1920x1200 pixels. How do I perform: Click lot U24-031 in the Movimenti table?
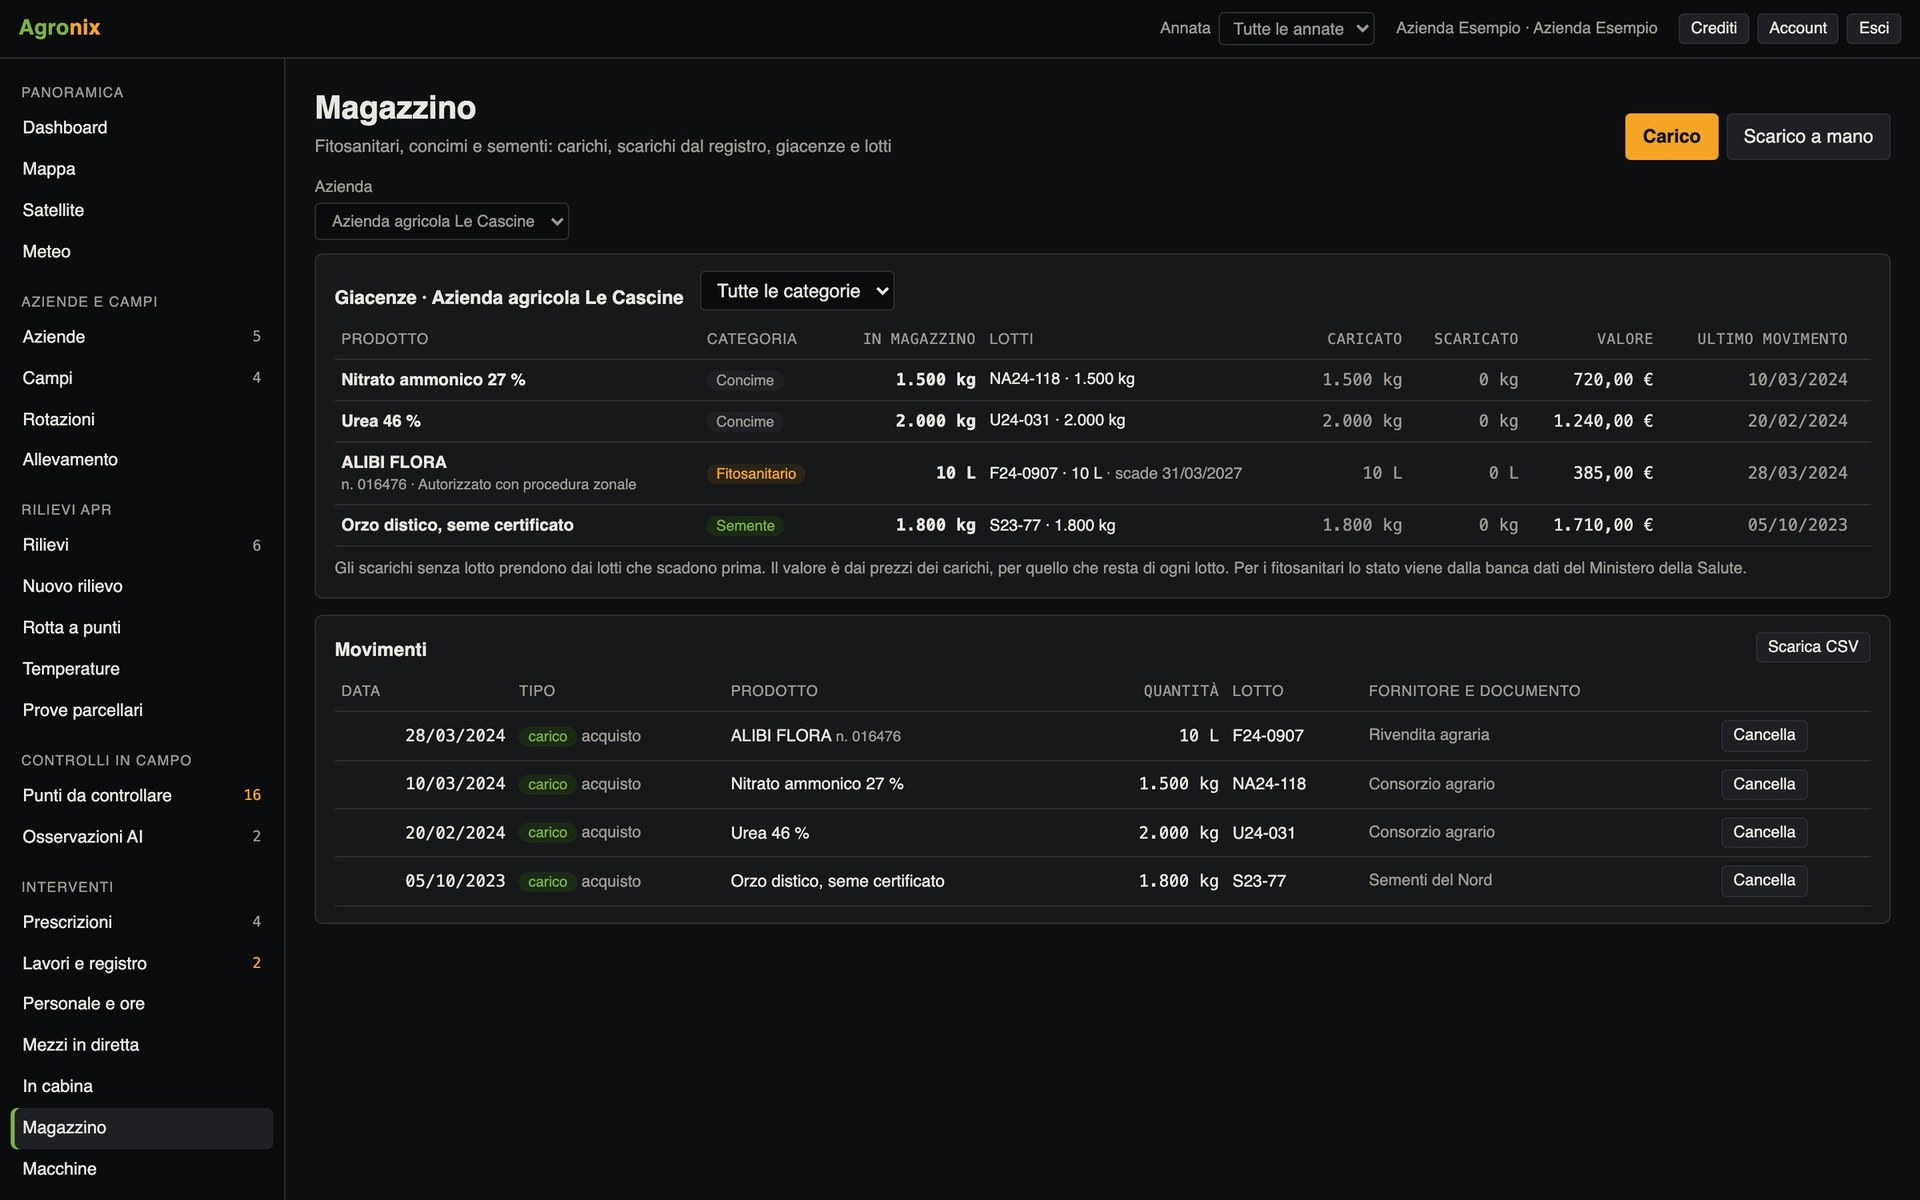pos(1263,833)
